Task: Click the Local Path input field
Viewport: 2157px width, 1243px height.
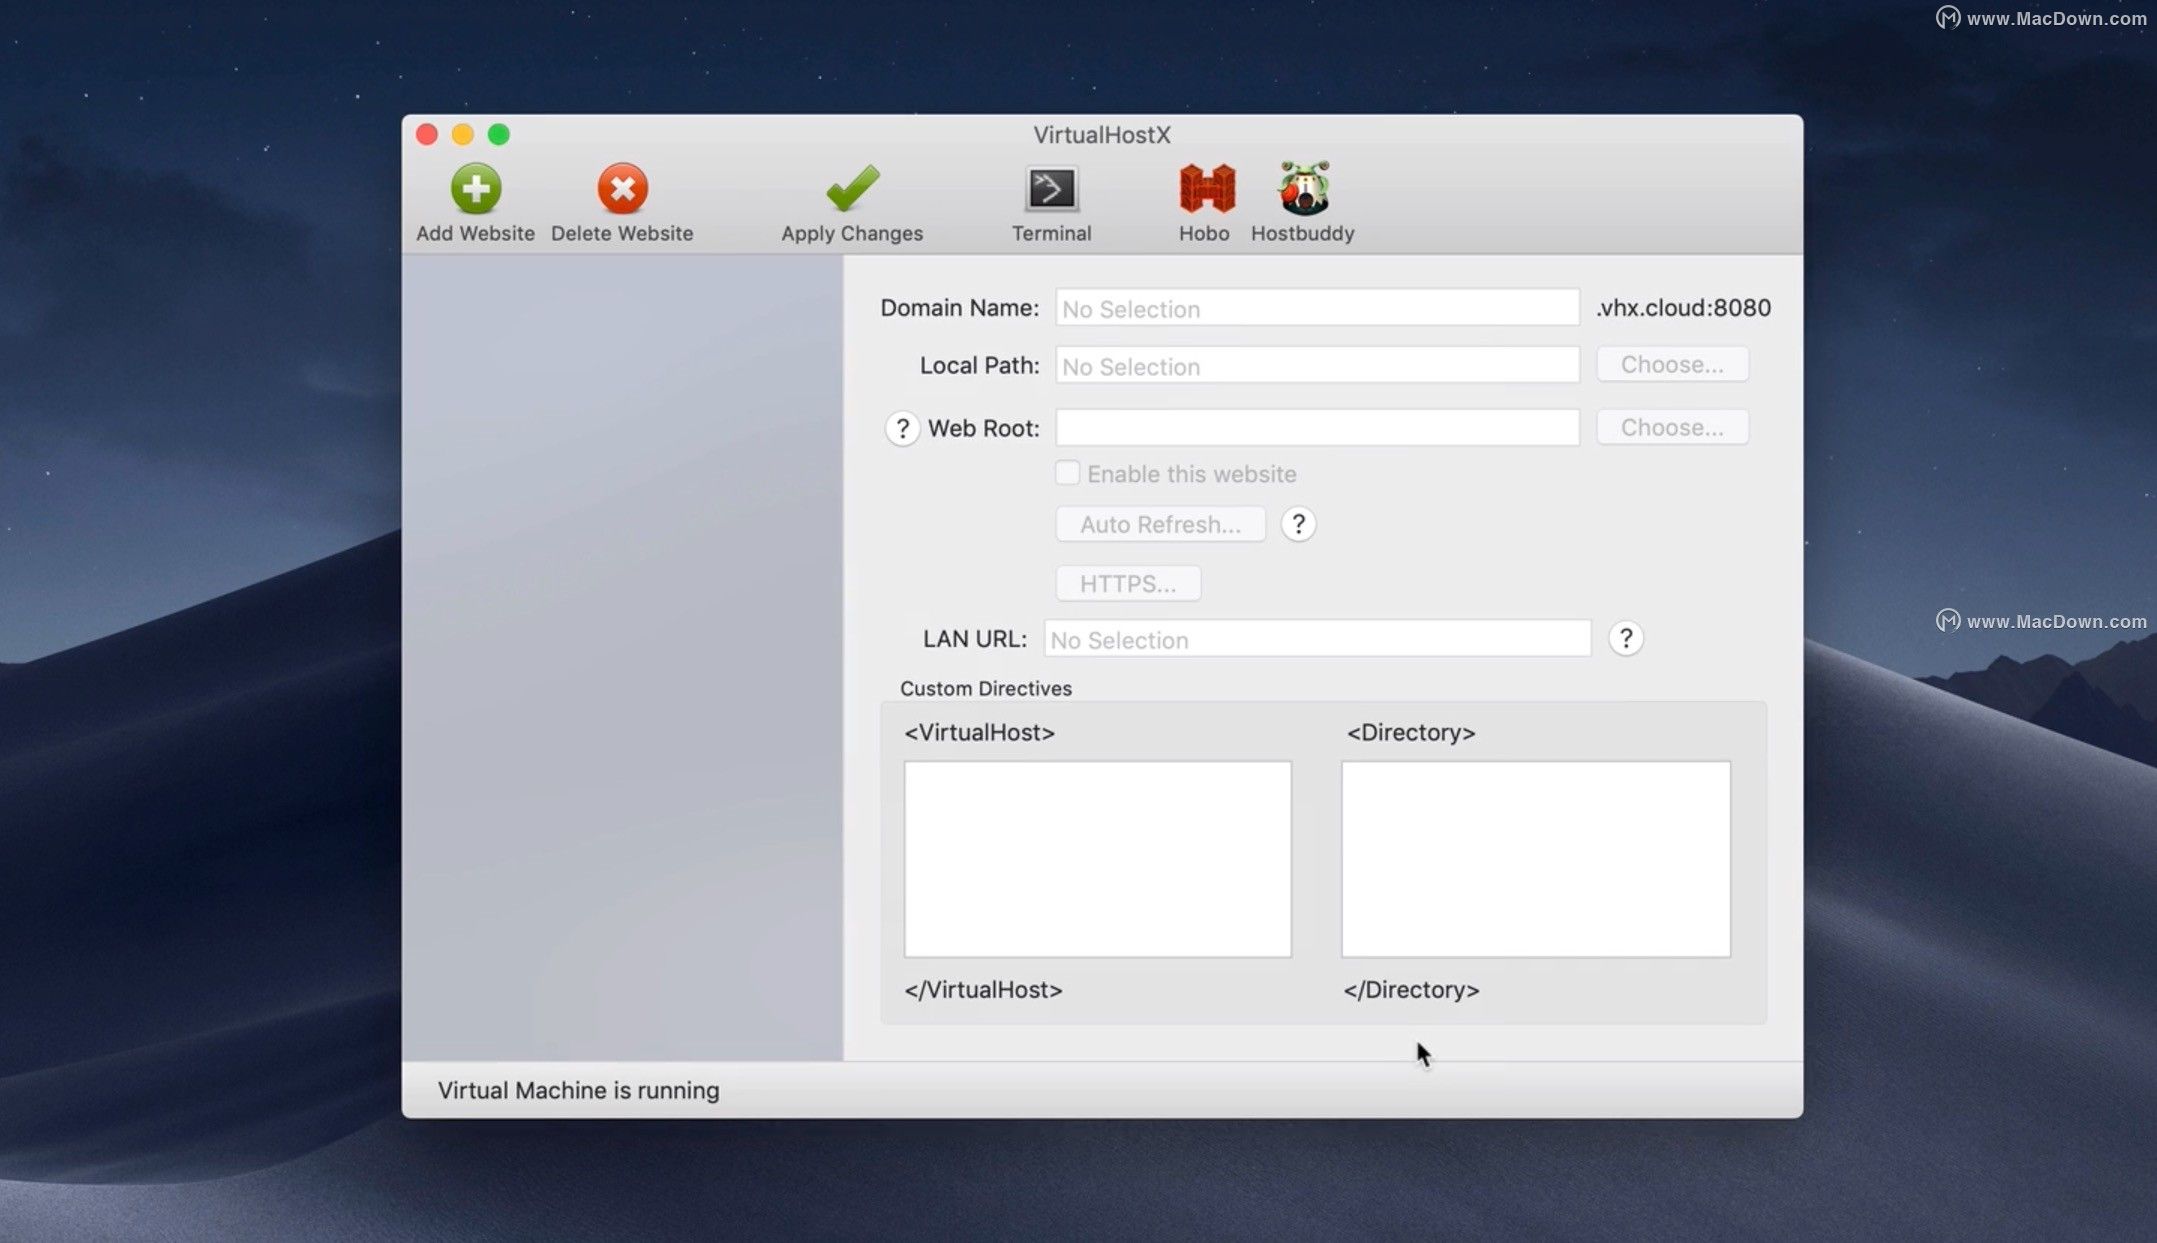Action: tap(1317, 365)
